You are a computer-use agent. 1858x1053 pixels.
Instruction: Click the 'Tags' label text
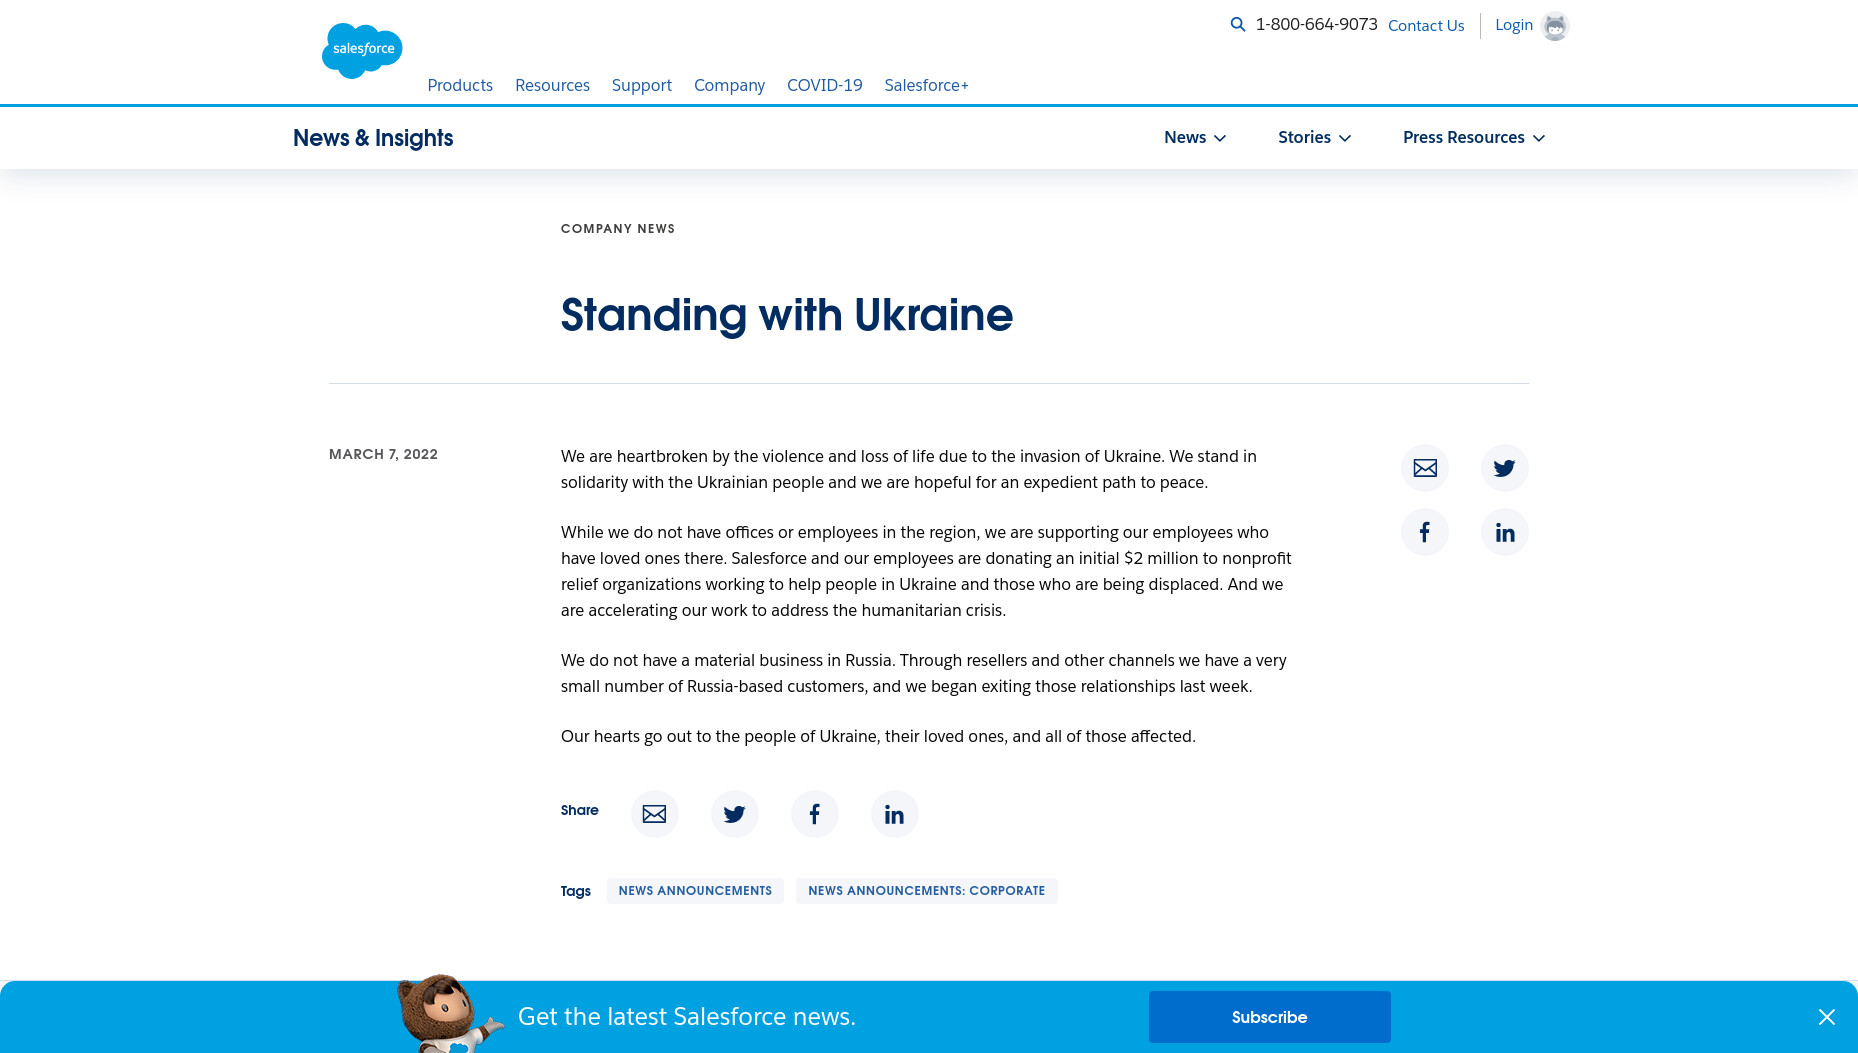pos(576,891)
